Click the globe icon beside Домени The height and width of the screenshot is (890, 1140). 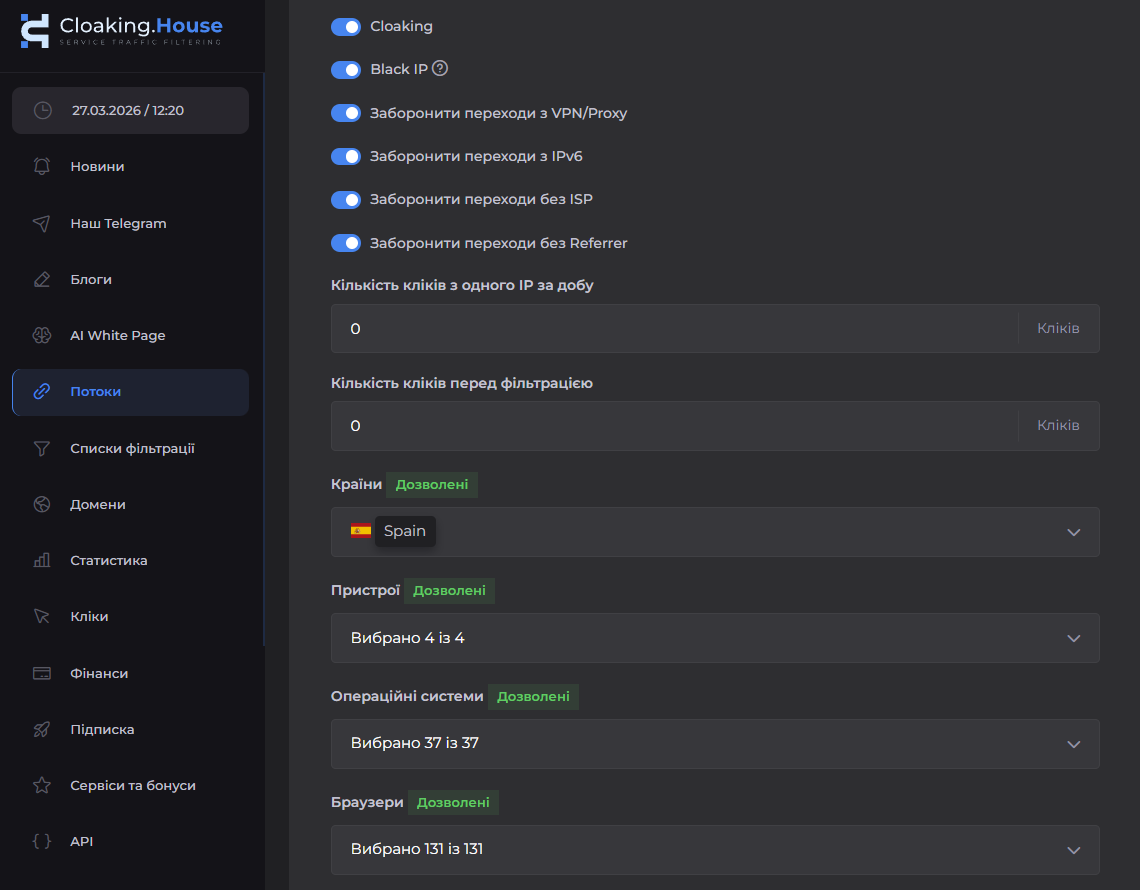click(42, 504)
